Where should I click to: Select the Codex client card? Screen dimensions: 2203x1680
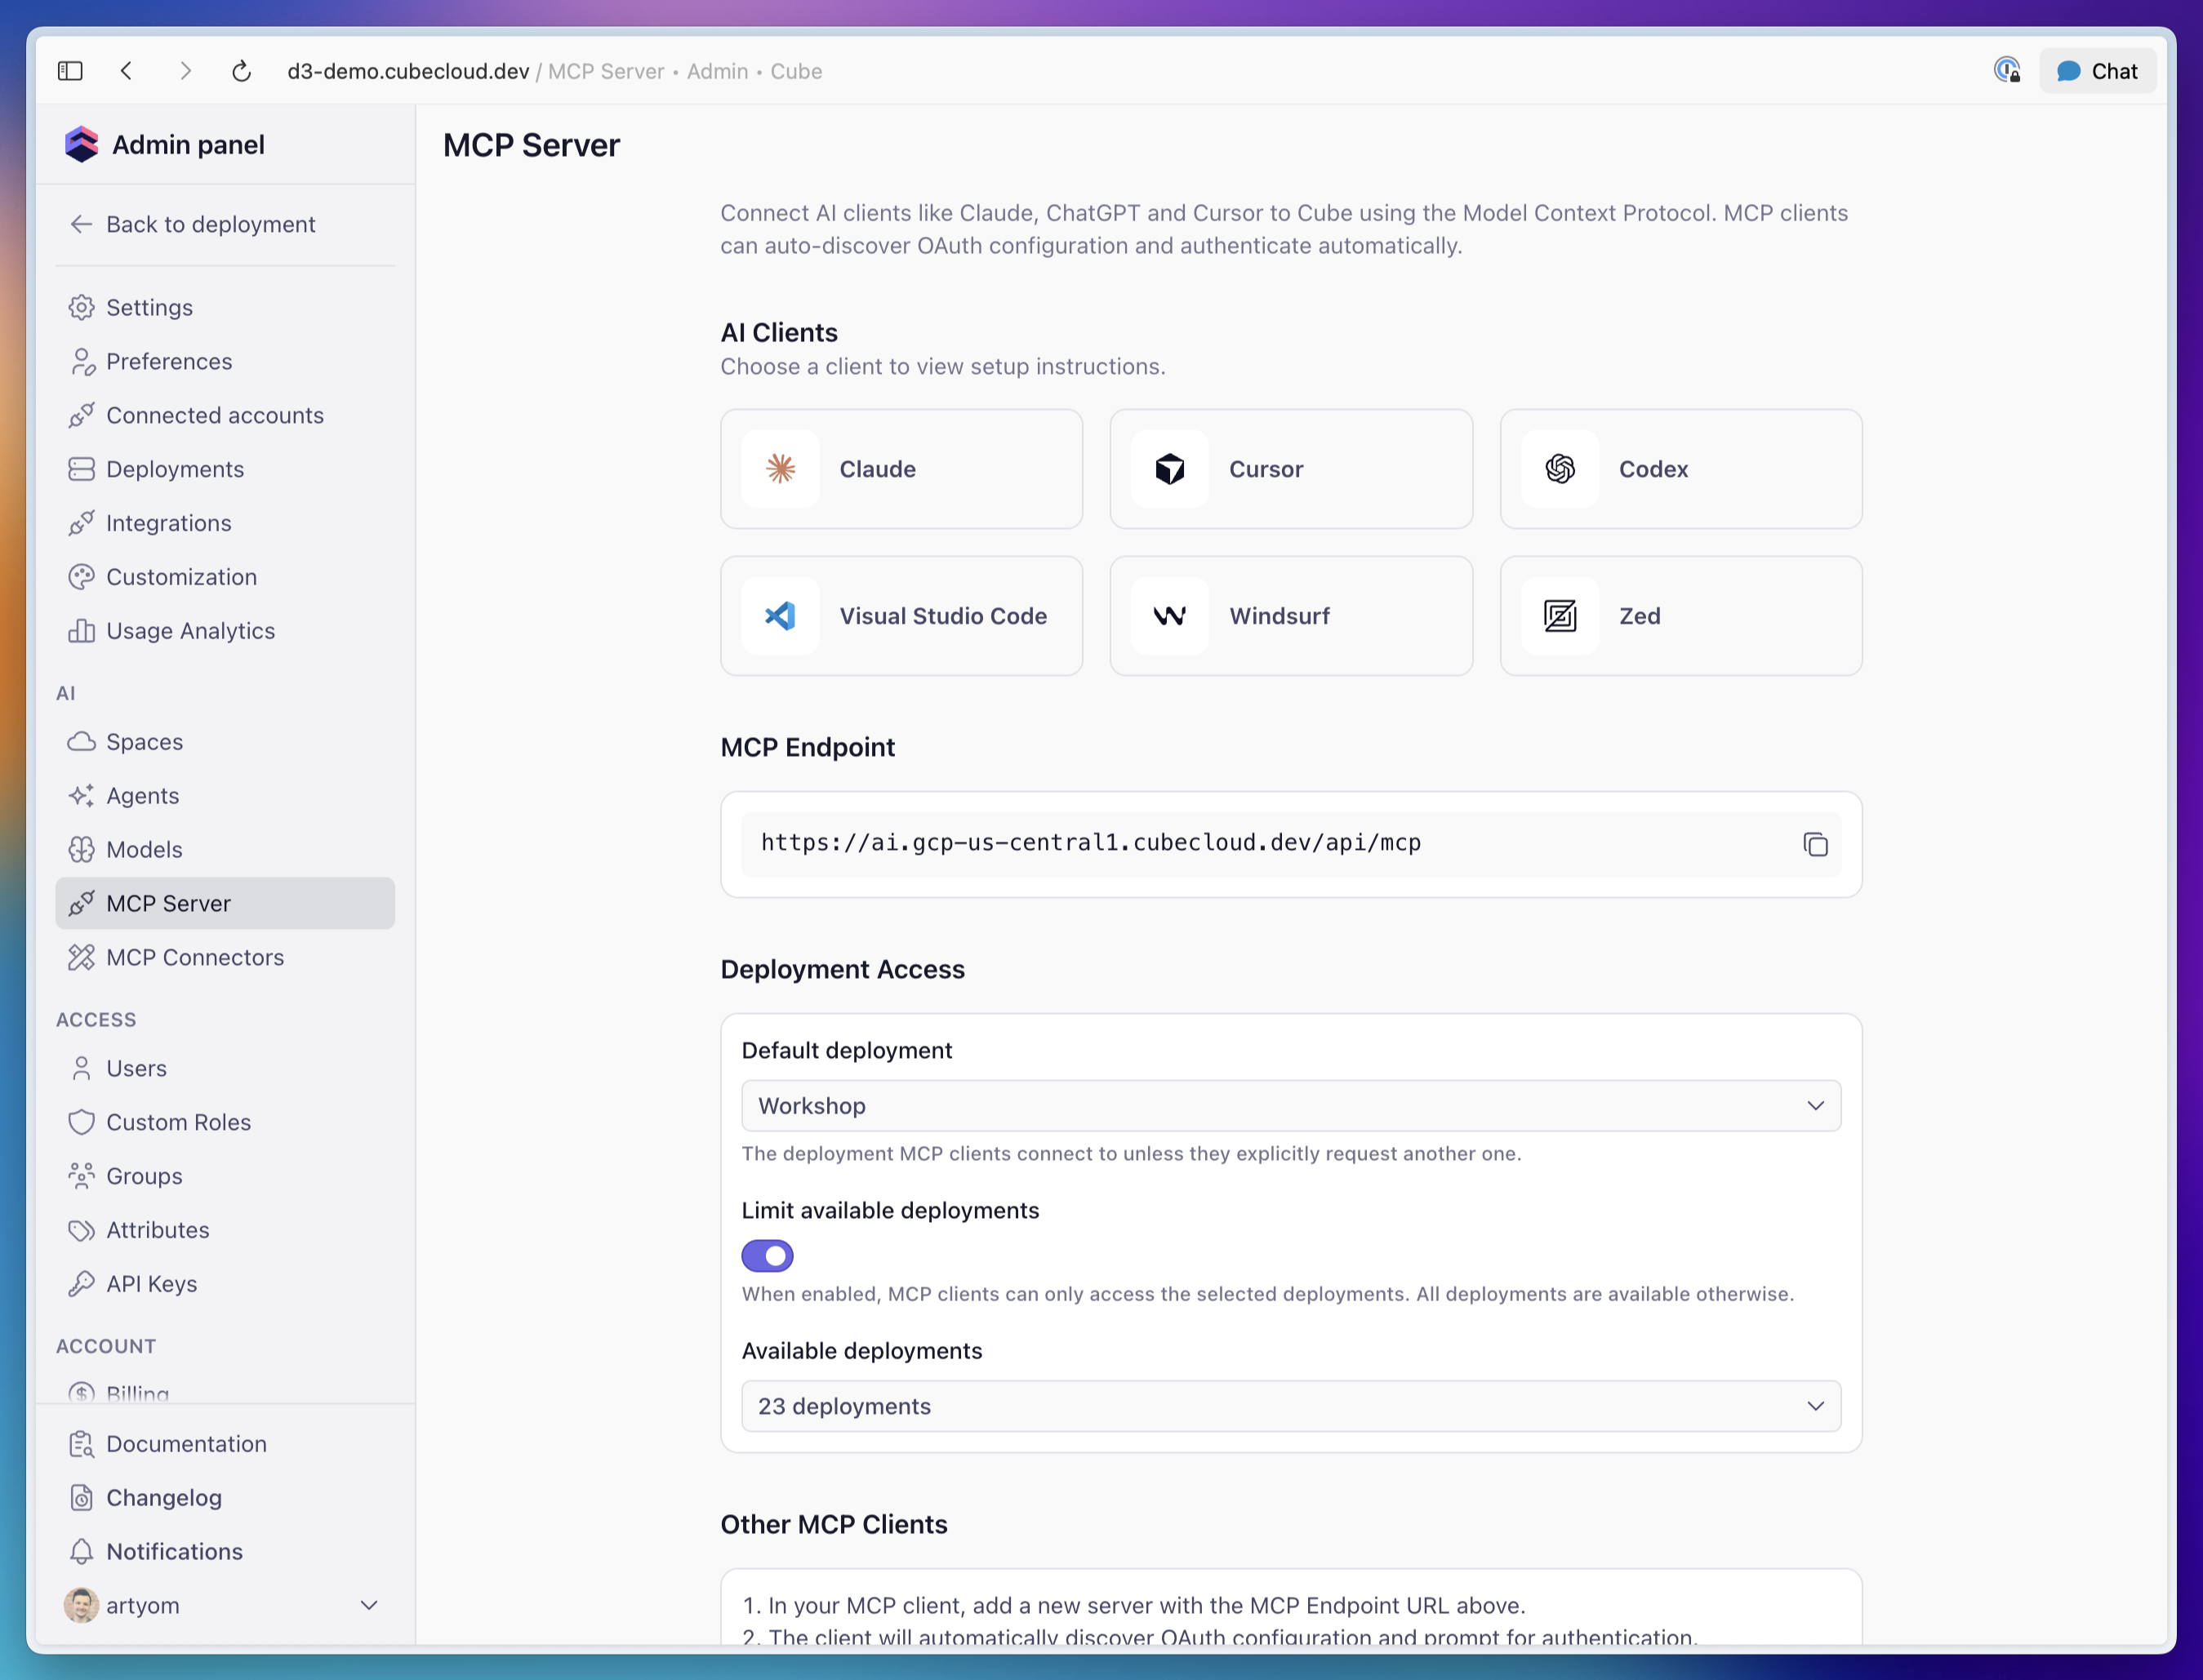(x=1681, y=469)
